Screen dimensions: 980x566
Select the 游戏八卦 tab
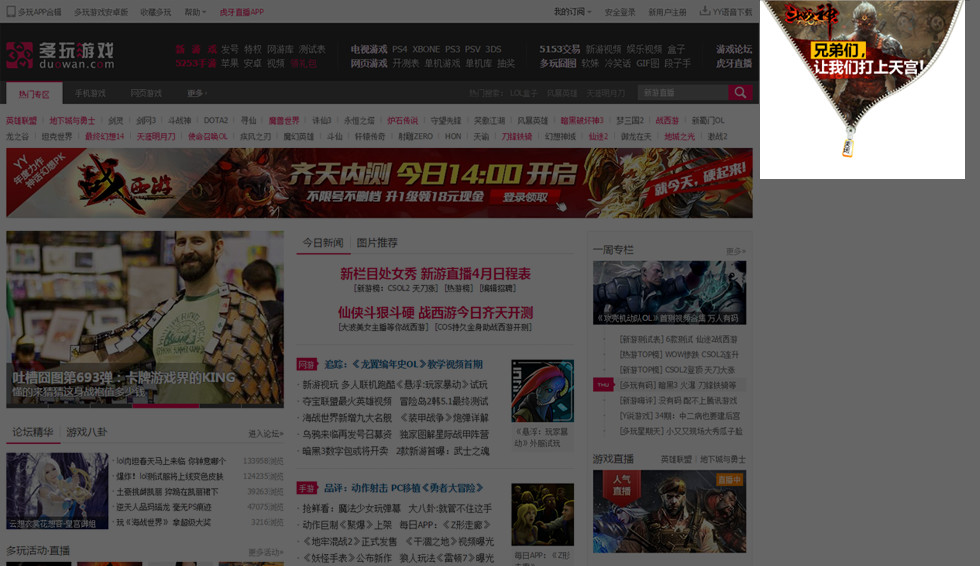click(87, 432)
